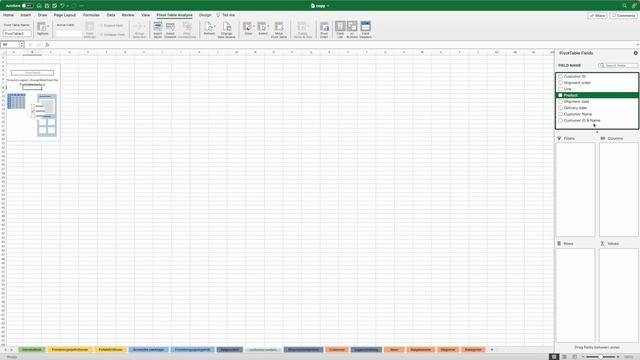Check the Shipment date field
The image size is (640, 360).
(560, 101)
